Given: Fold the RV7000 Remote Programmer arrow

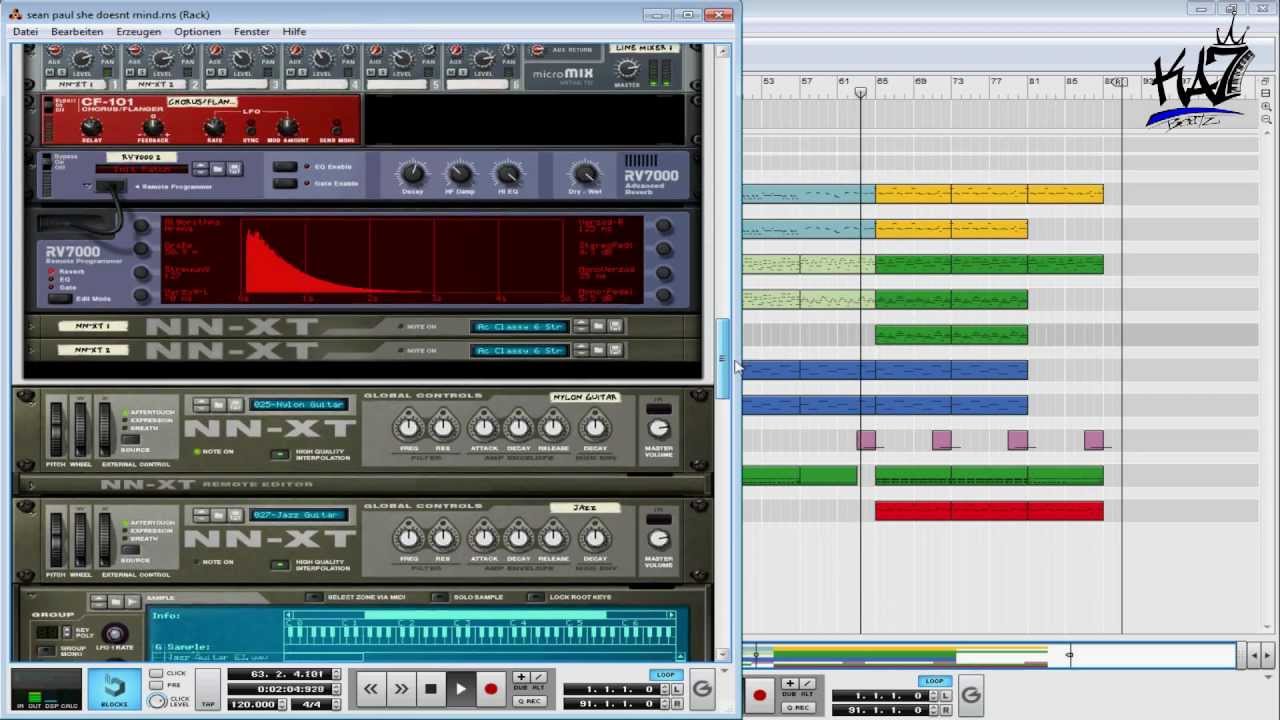Looking at the screenshot, I should (x=88, y=186).
